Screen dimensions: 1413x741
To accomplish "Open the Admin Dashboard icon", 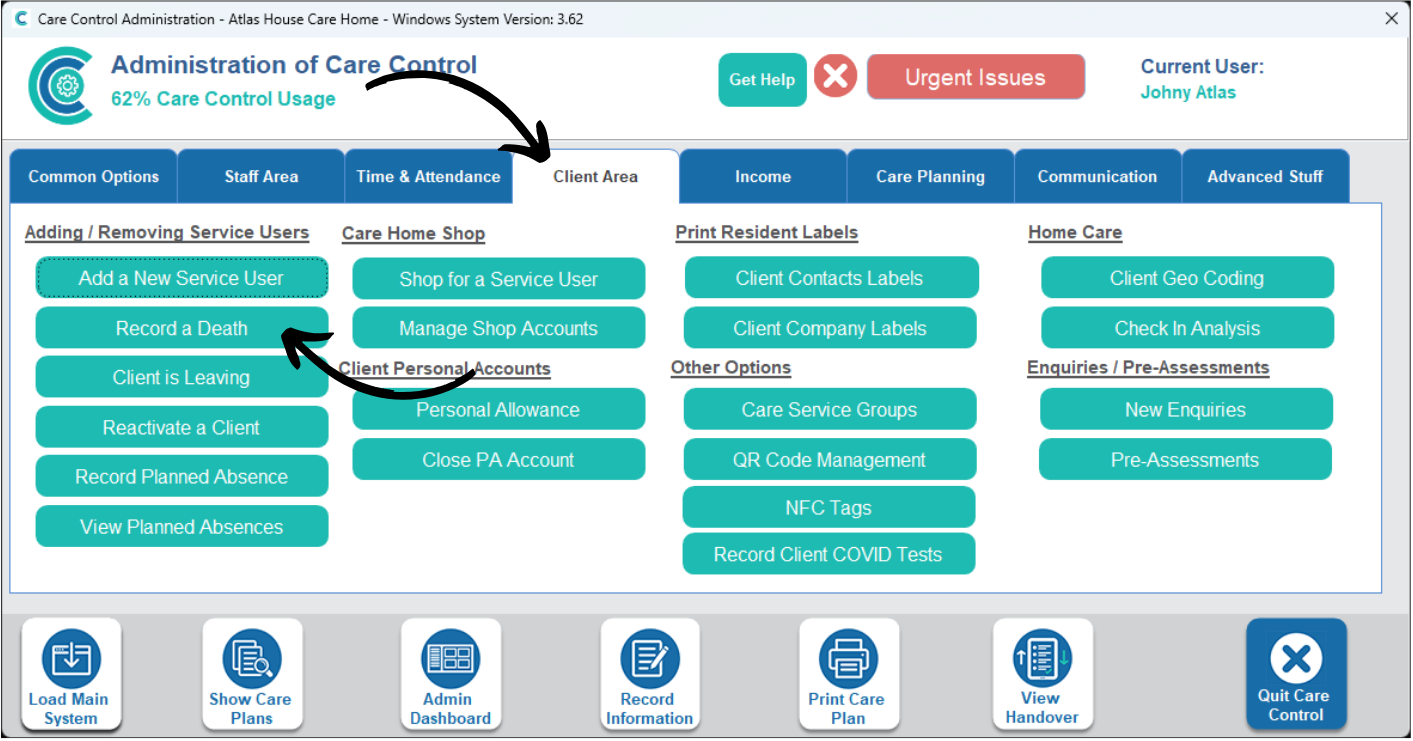I will click(x=451, y=674).
